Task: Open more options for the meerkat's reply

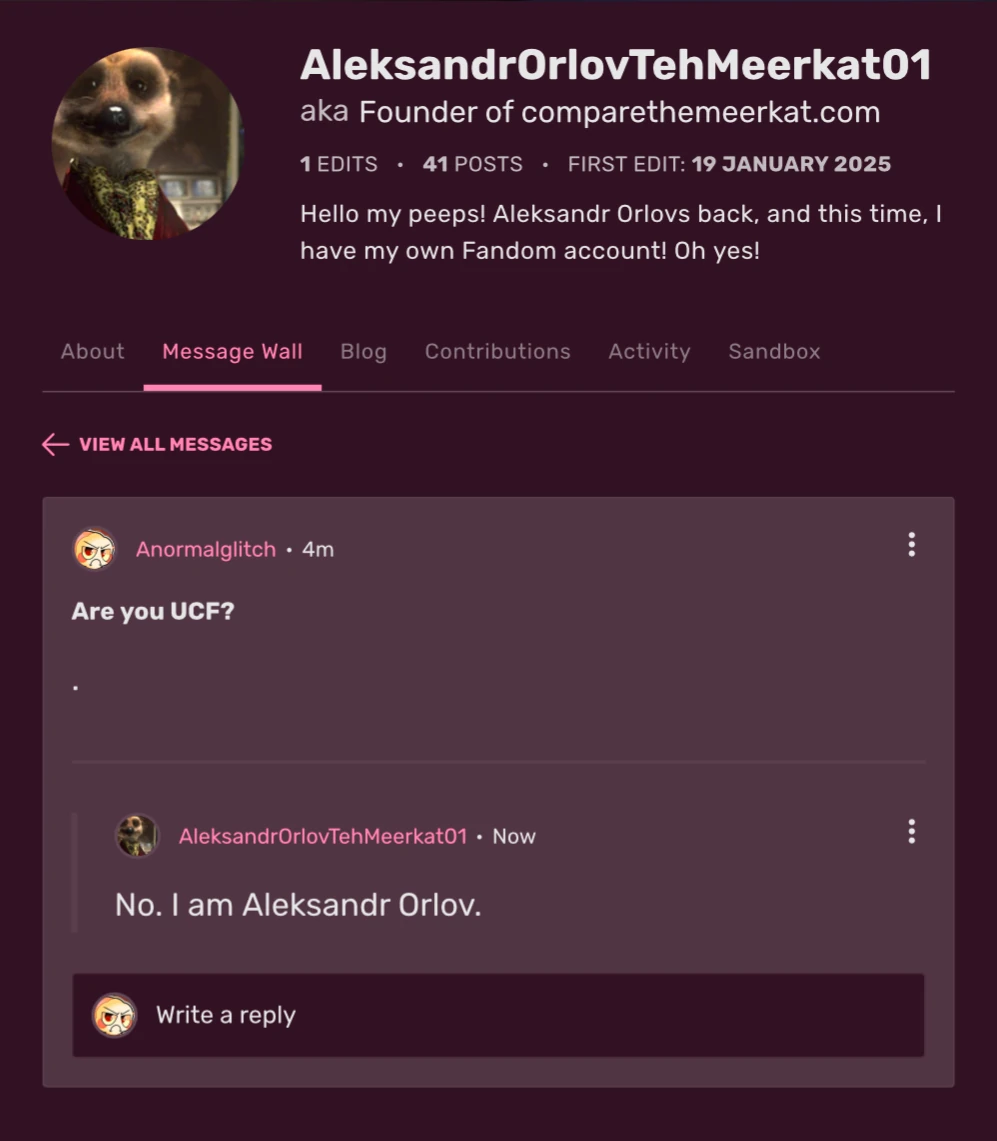Action: click(911, 832)
